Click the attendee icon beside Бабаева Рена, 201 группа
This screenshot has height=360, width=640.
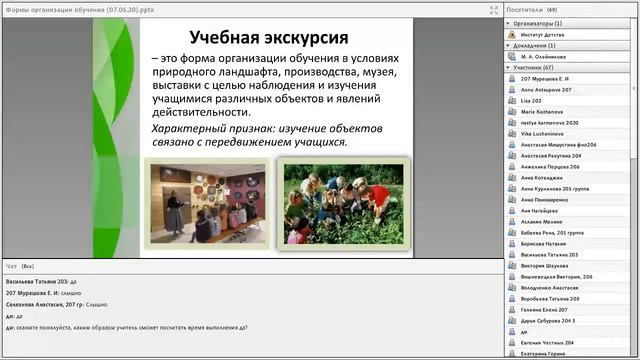tap(512, 233)
